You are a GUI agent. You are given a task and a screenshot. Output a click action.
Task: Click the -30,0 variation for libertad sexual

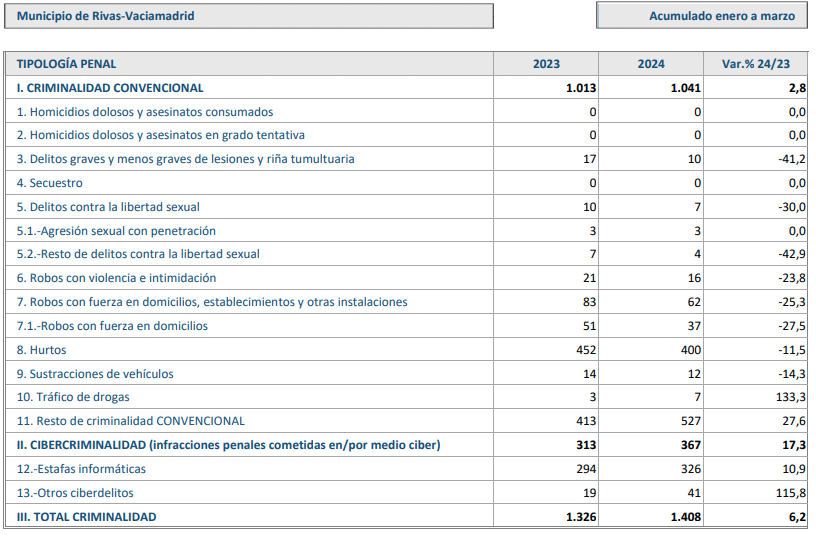pyautogui.click(x=792, y=207)
